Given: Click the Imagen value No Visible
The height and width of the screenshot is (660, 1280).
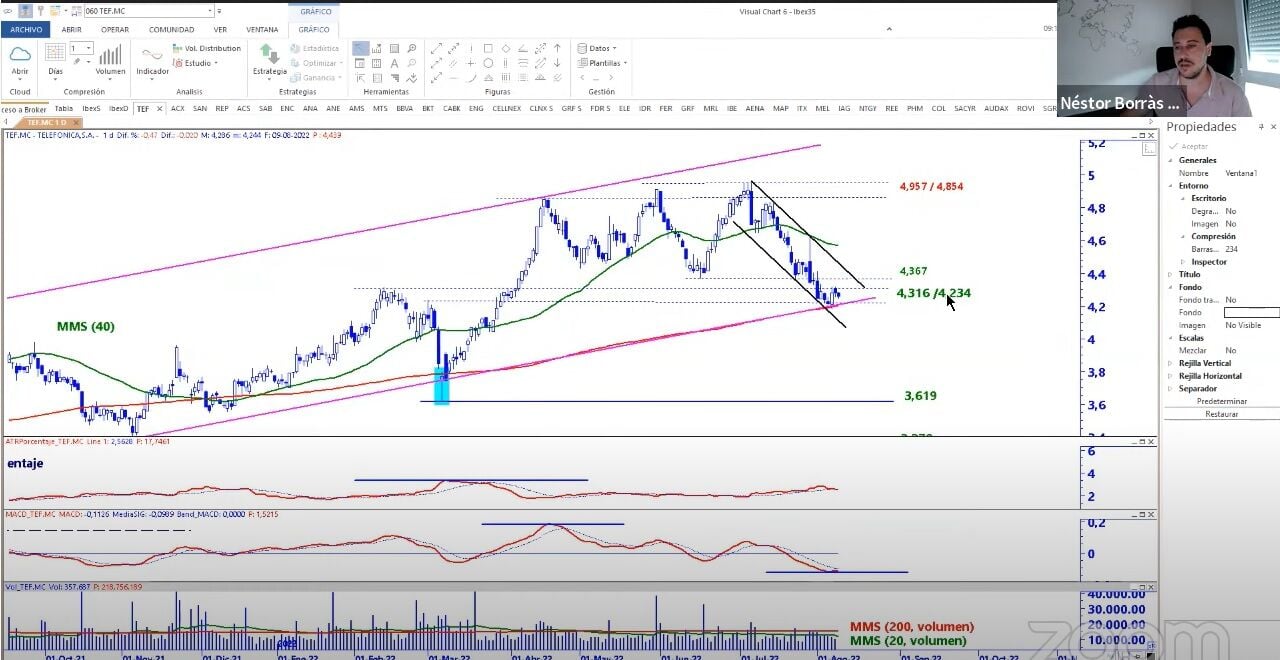Looking at the screenshot, I should pyautogui.click(x=1243, y=325).
